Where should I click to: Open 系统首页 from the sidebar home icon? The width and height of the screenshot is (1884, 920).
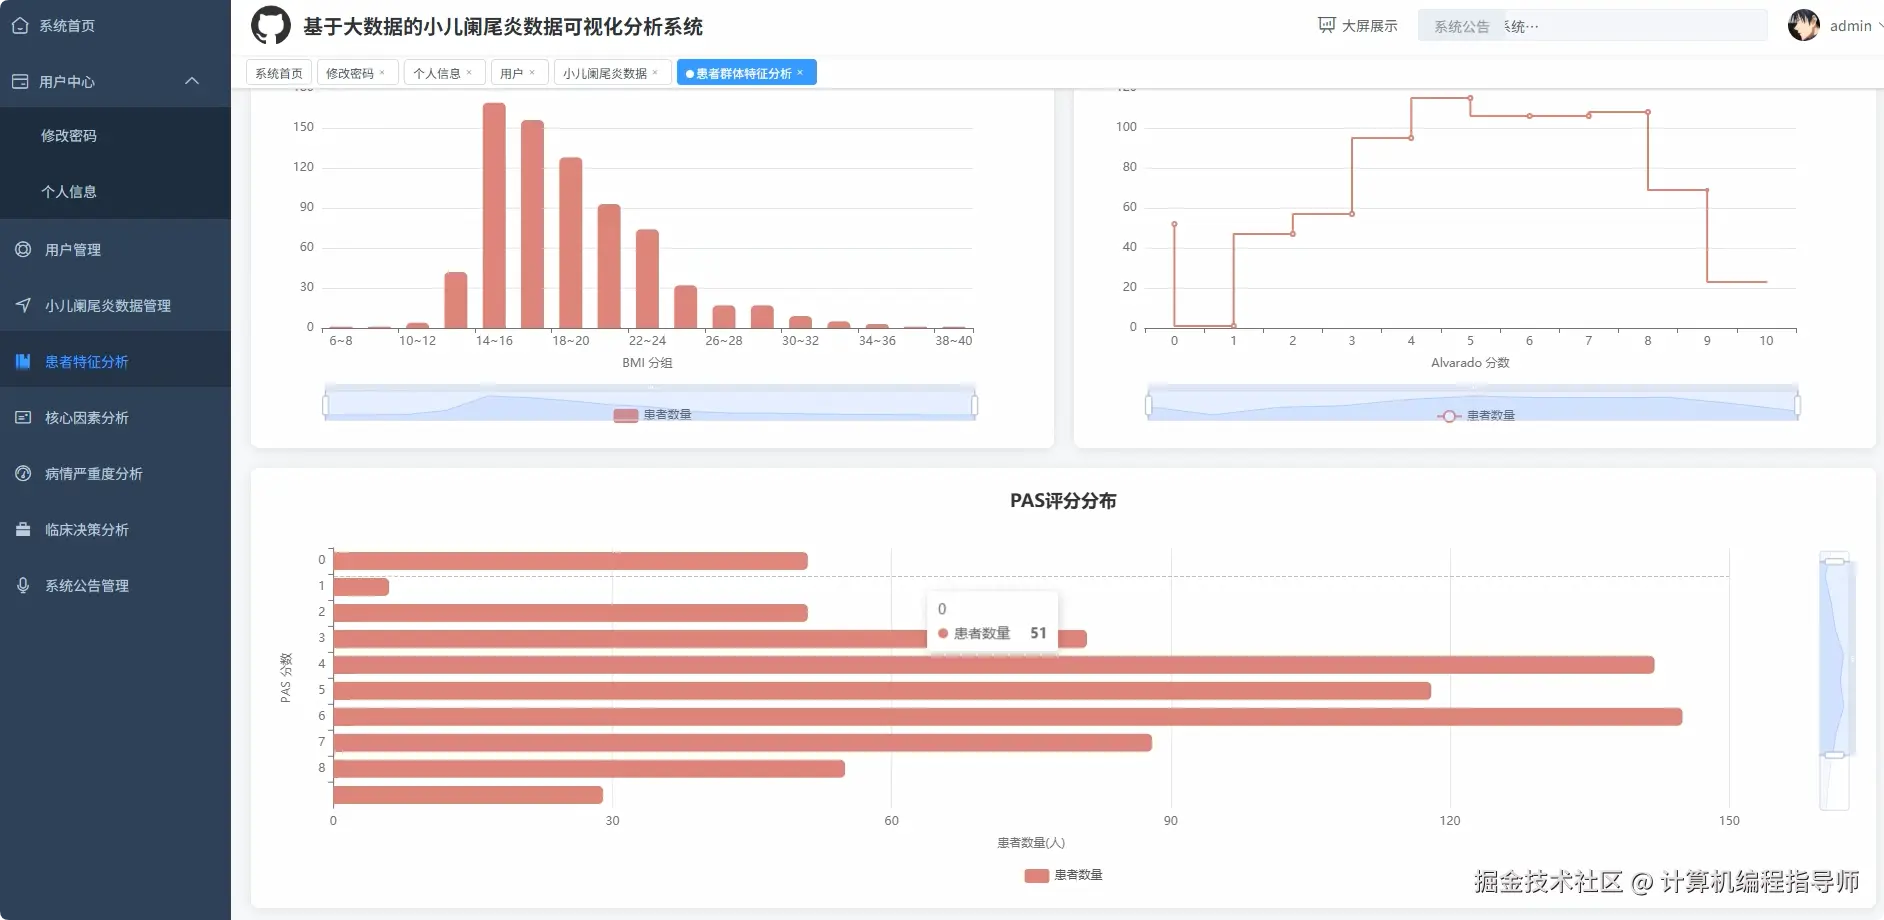click(x=20, y=25)
